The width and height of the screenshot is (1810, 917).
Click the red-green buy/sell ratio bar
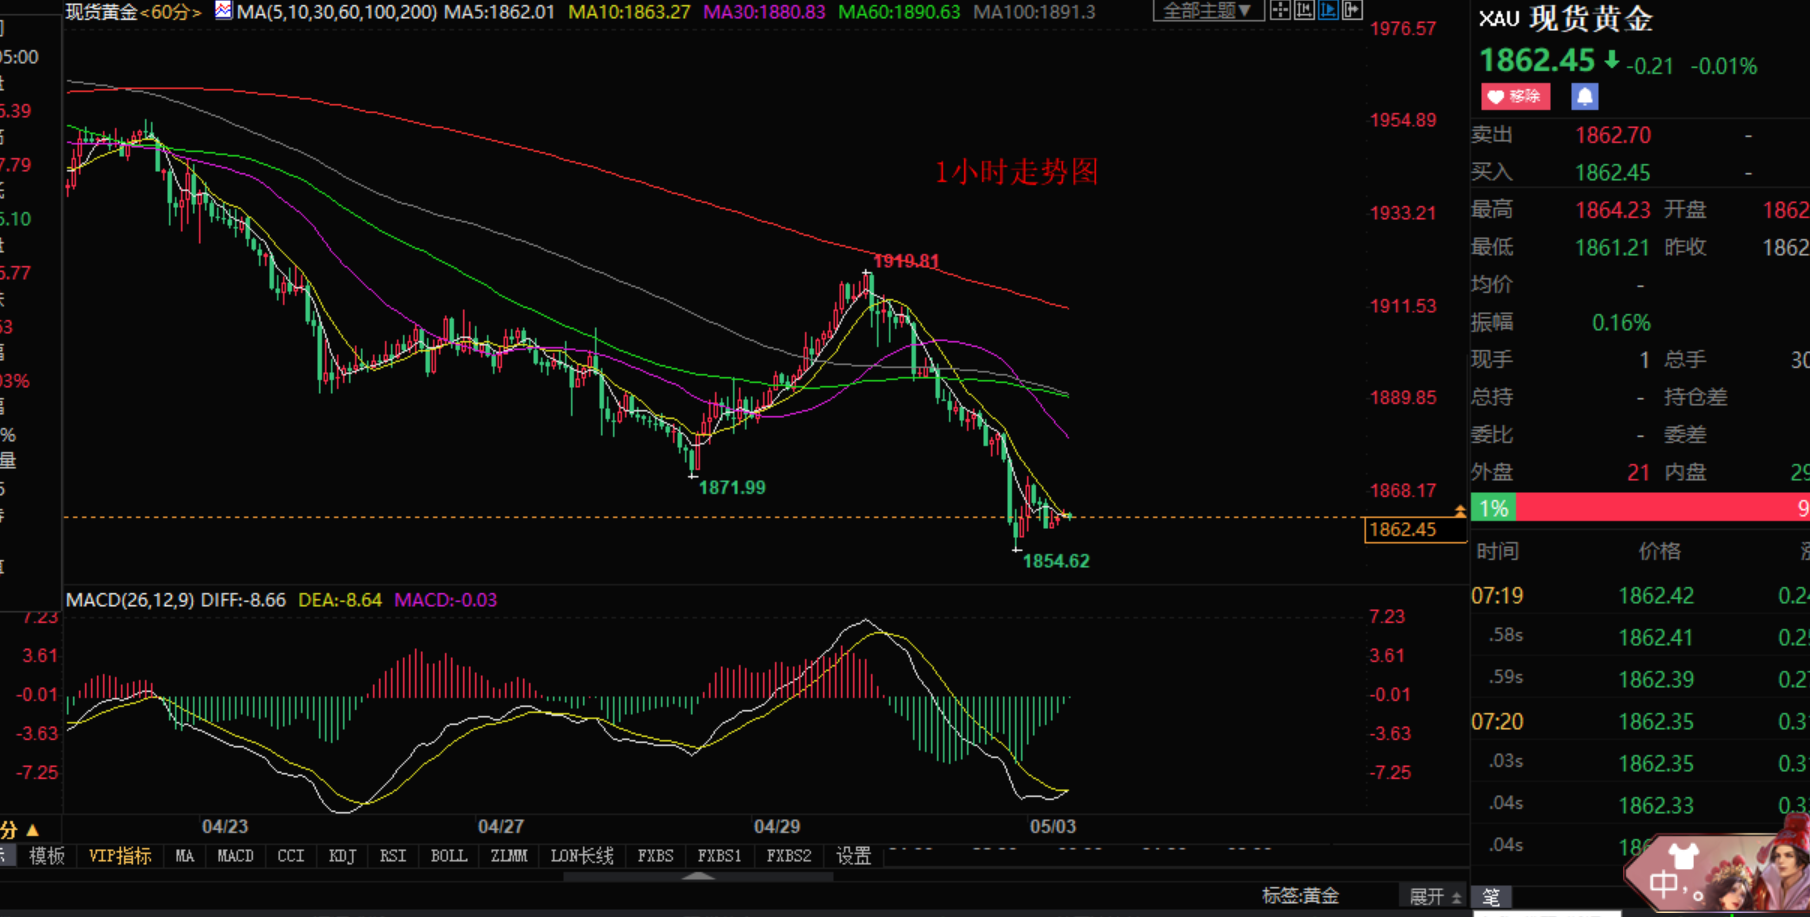click(1640, 508)
